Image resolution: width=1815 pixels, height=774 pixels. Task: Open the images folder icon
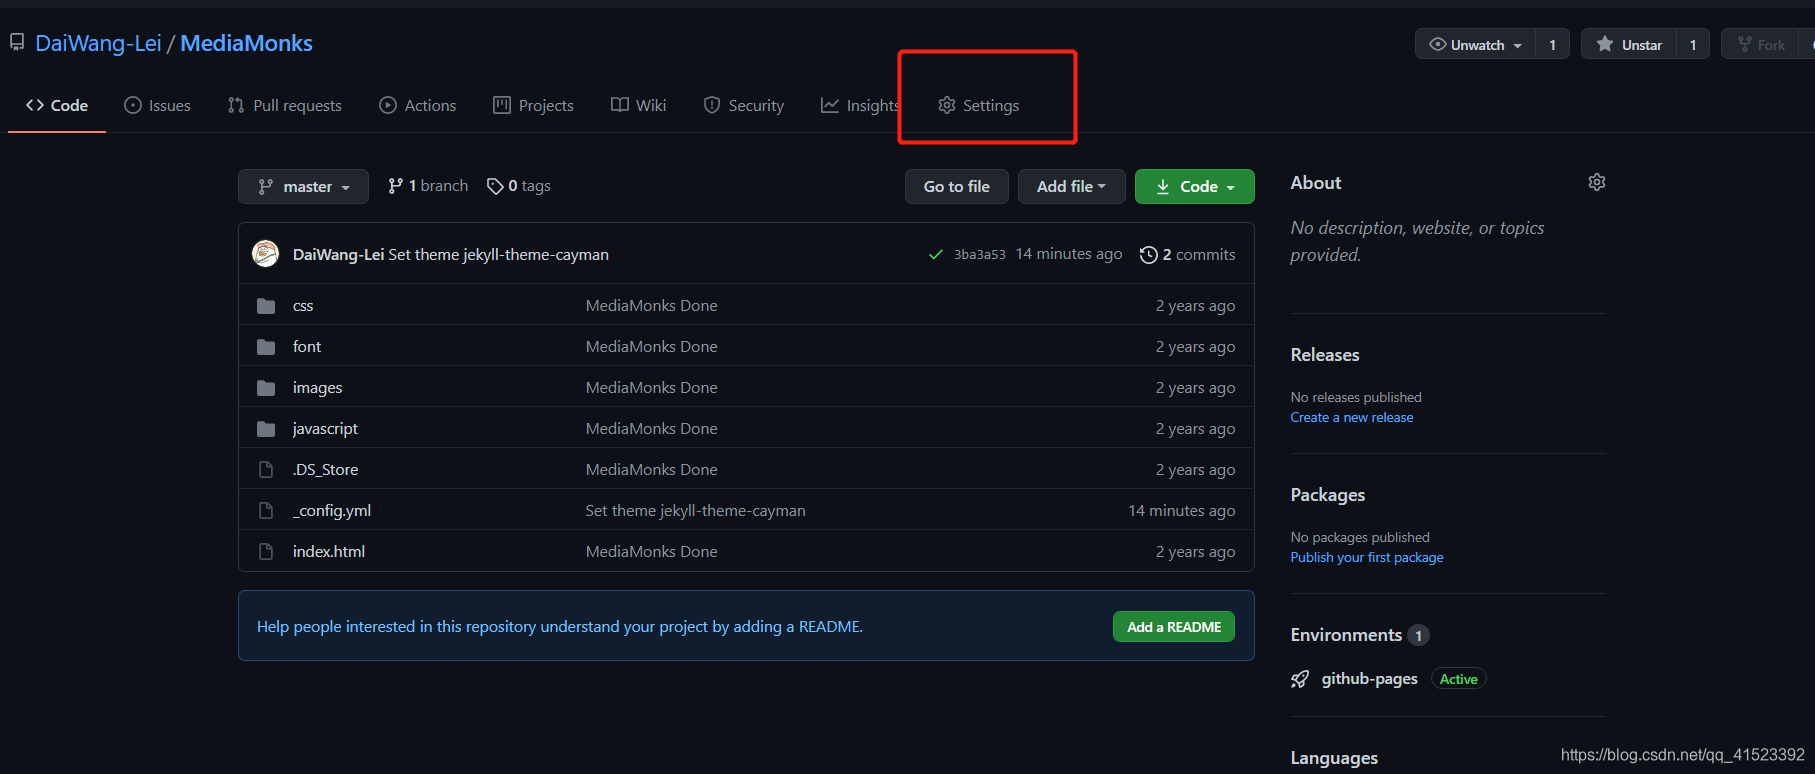266,388
